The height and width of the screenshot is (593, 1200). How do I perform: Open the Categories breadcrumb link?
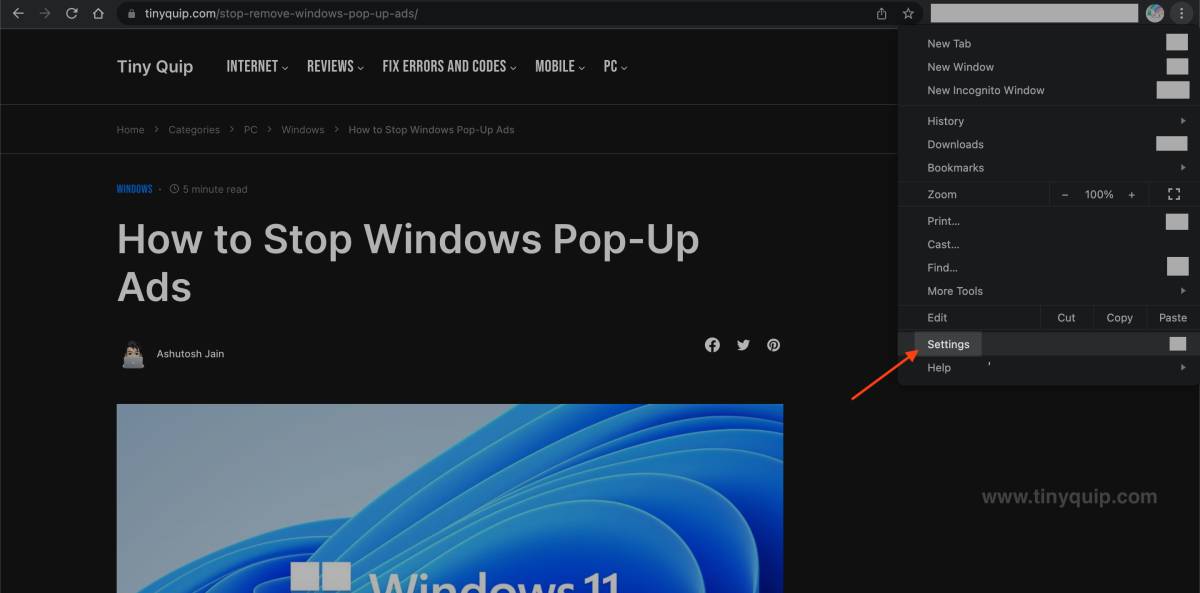point(193,129)
